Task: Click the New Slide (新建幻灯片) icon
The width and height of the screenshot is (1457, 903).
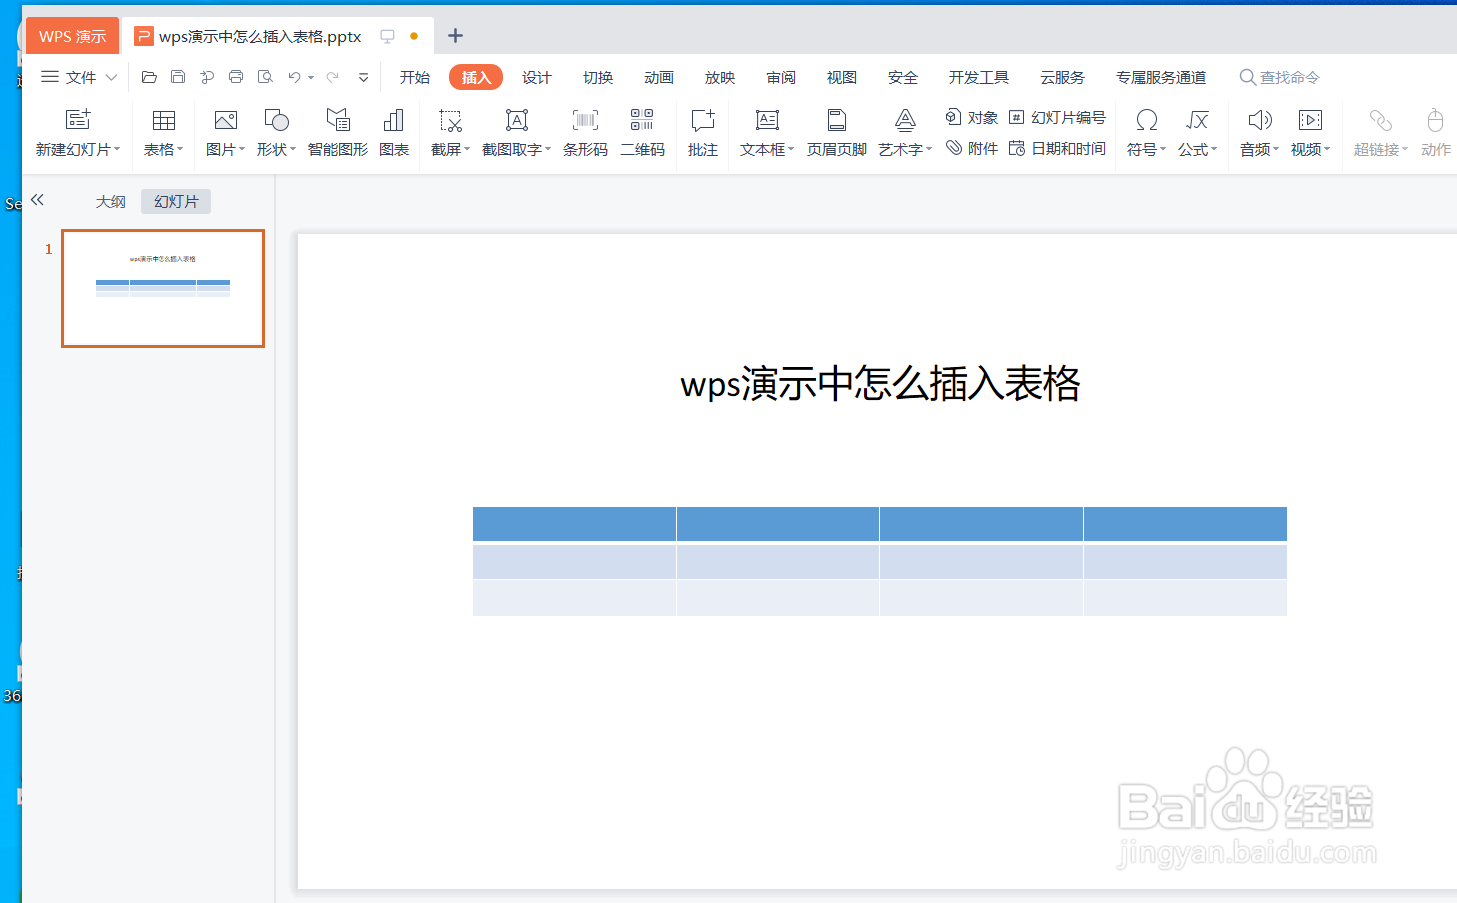Action: tap(78, 120)
